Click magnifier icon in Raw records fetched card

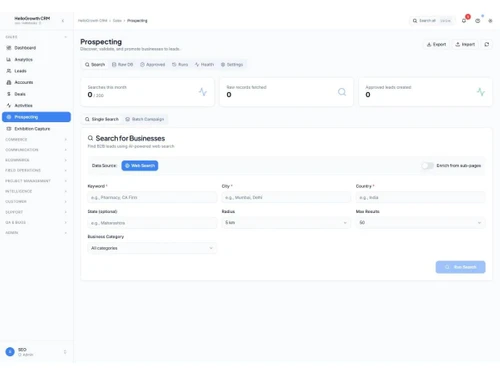342,92
